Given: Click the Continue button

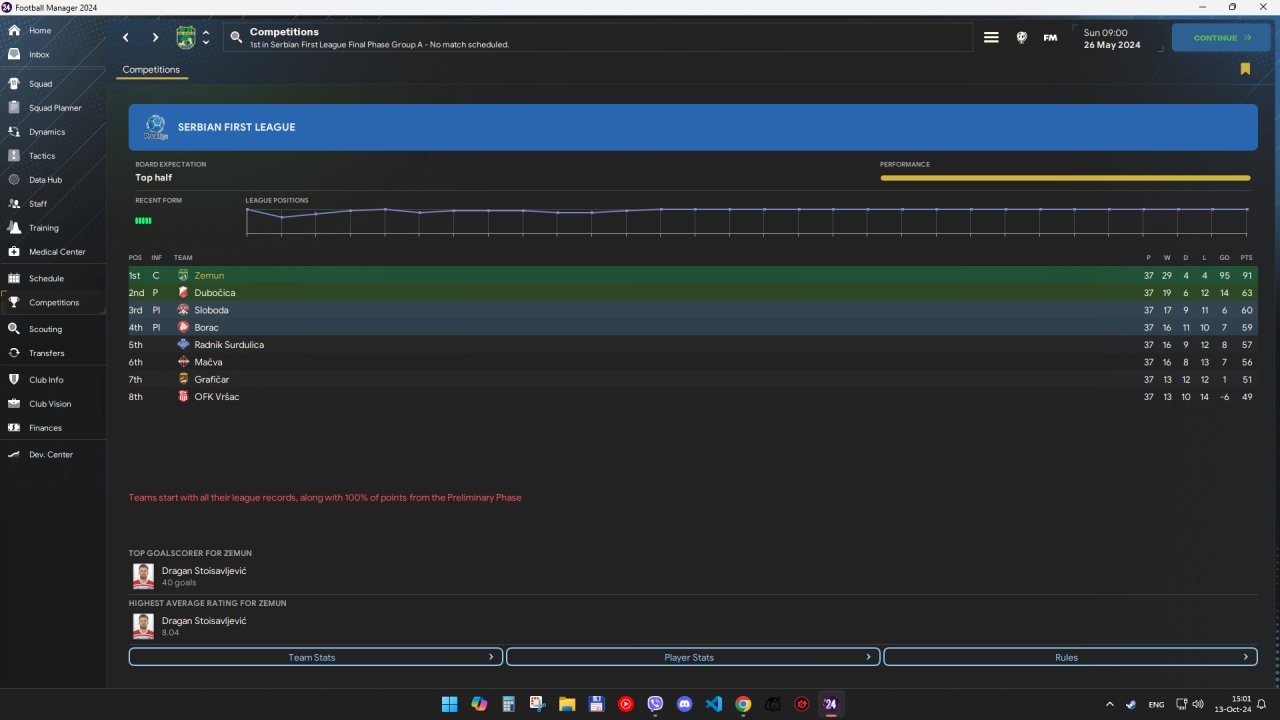Looking at the screenshot, I should pos(1221,38).
